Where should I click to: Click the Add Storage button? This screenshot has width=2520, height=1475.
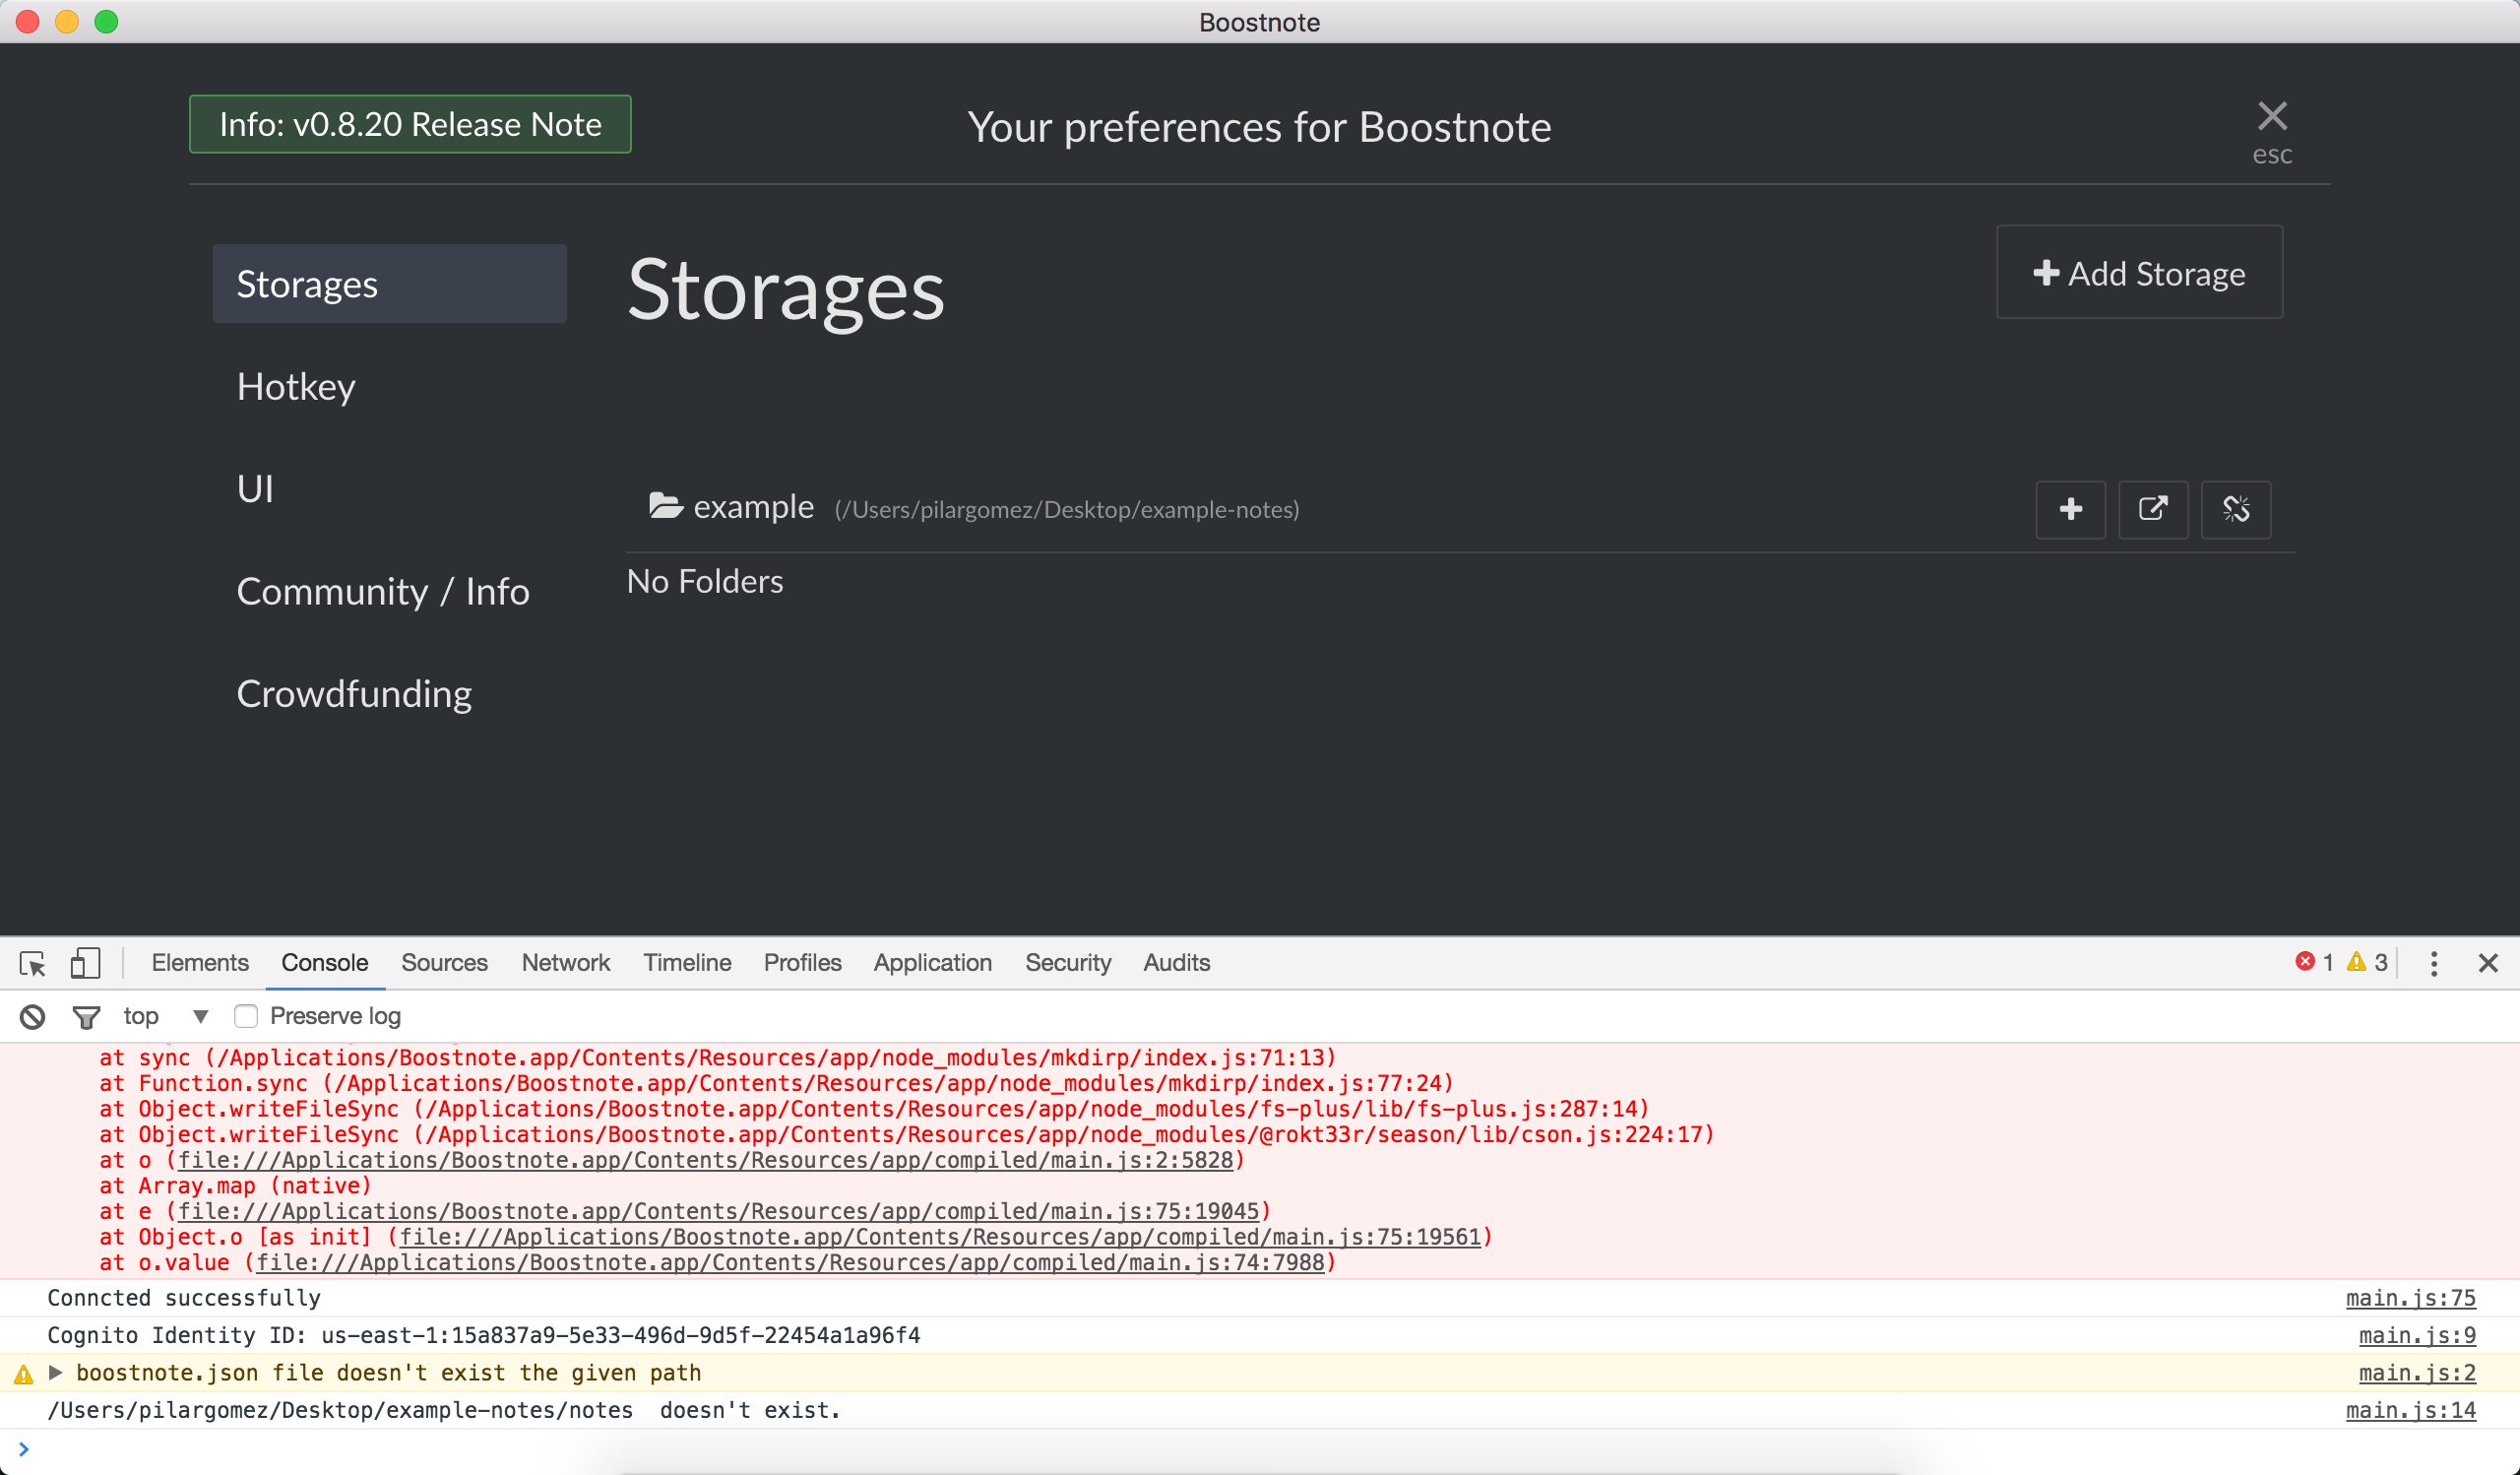pos(2139,273)
